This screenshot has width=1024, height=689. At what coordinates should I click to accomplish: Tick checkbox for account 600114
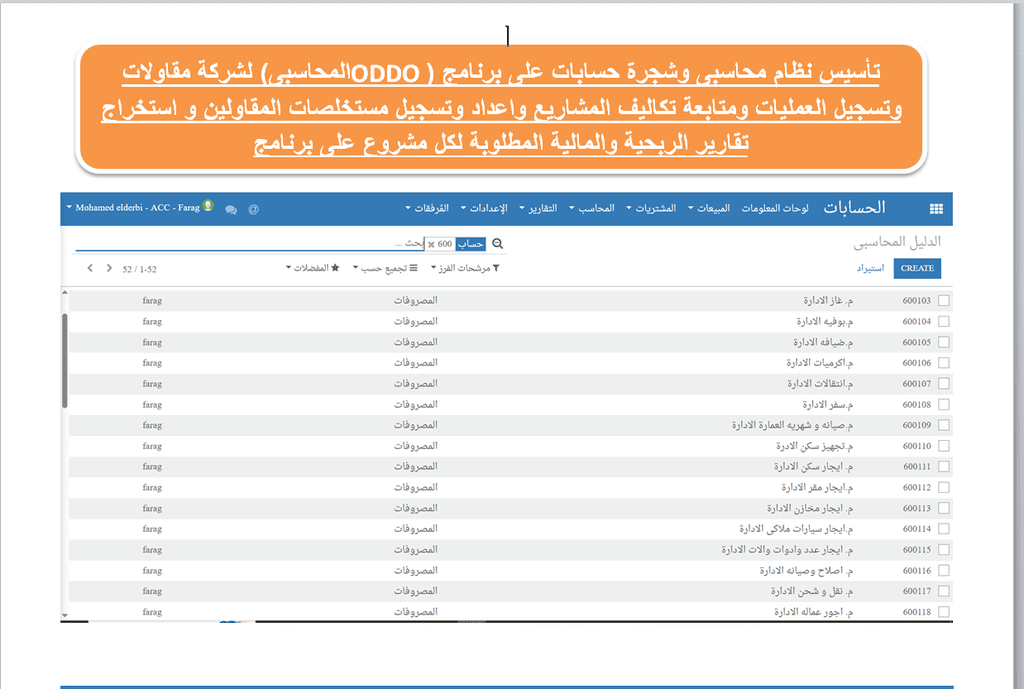click(x=944, y=529)
